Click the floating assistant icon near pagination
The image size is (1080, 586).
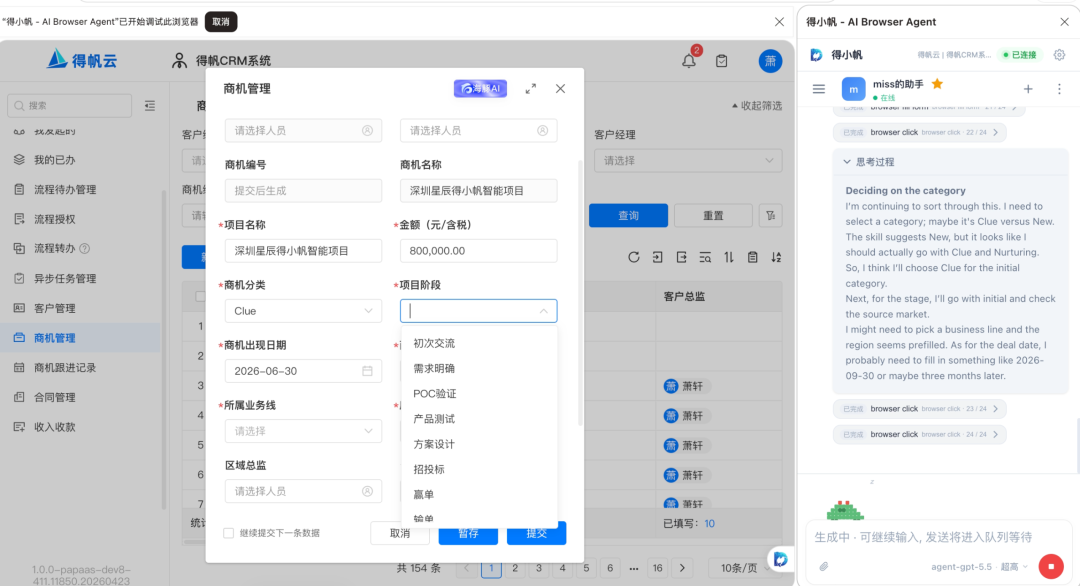tap(780, 558)
